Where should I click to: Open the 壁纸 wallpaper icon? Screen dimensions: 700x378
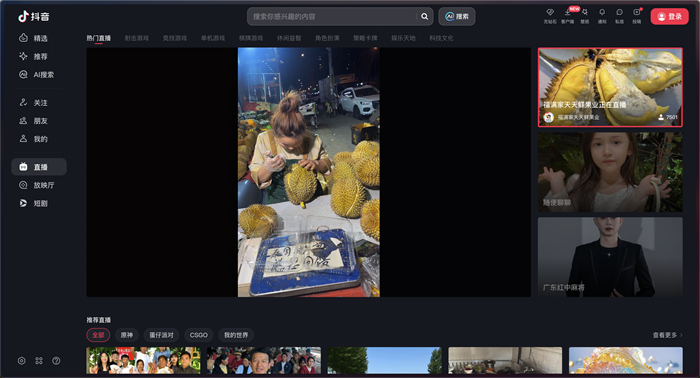coord(585,16)
